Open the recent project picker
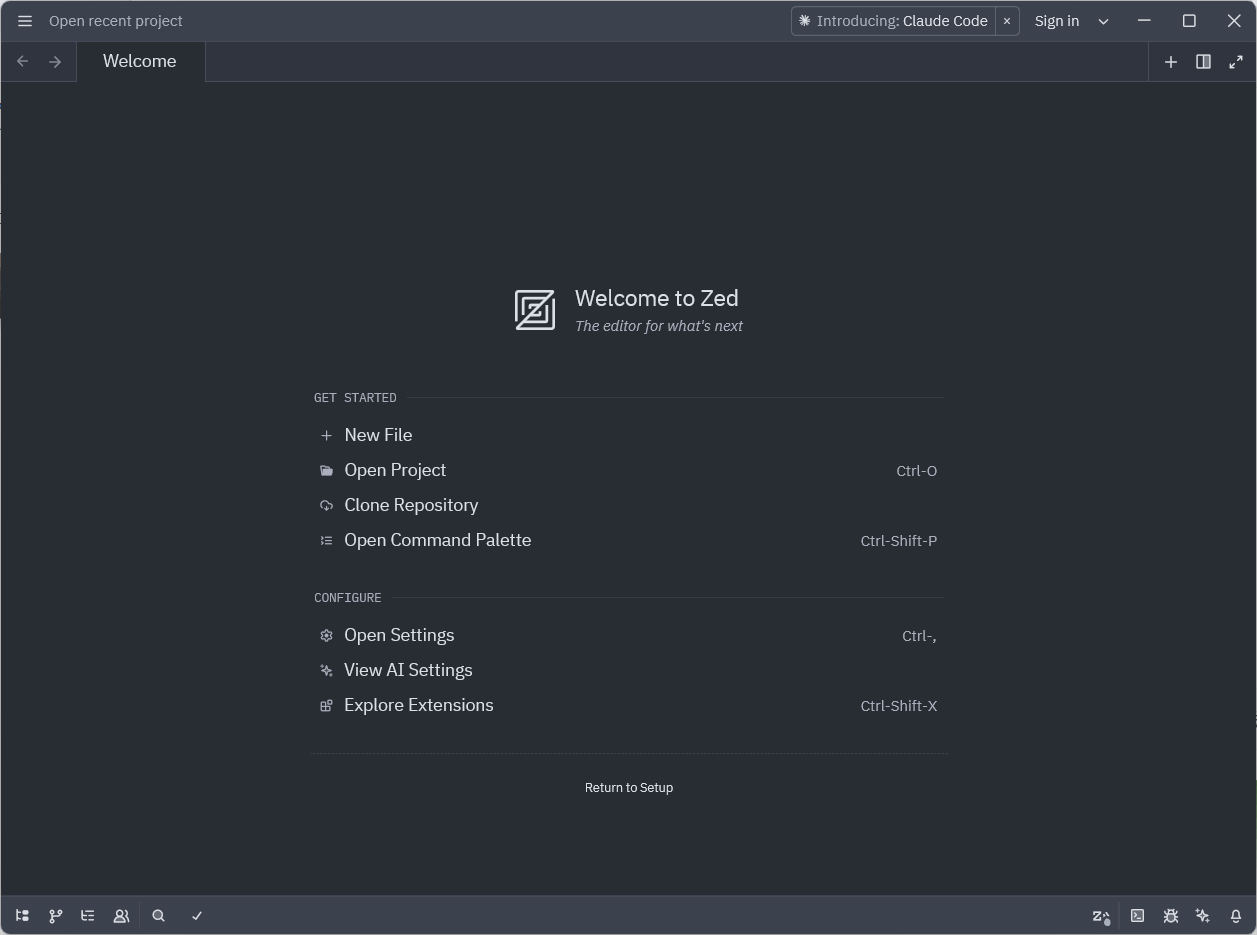Image resolution: width=1257 pixels, height=935 pixels. point(116,21)
